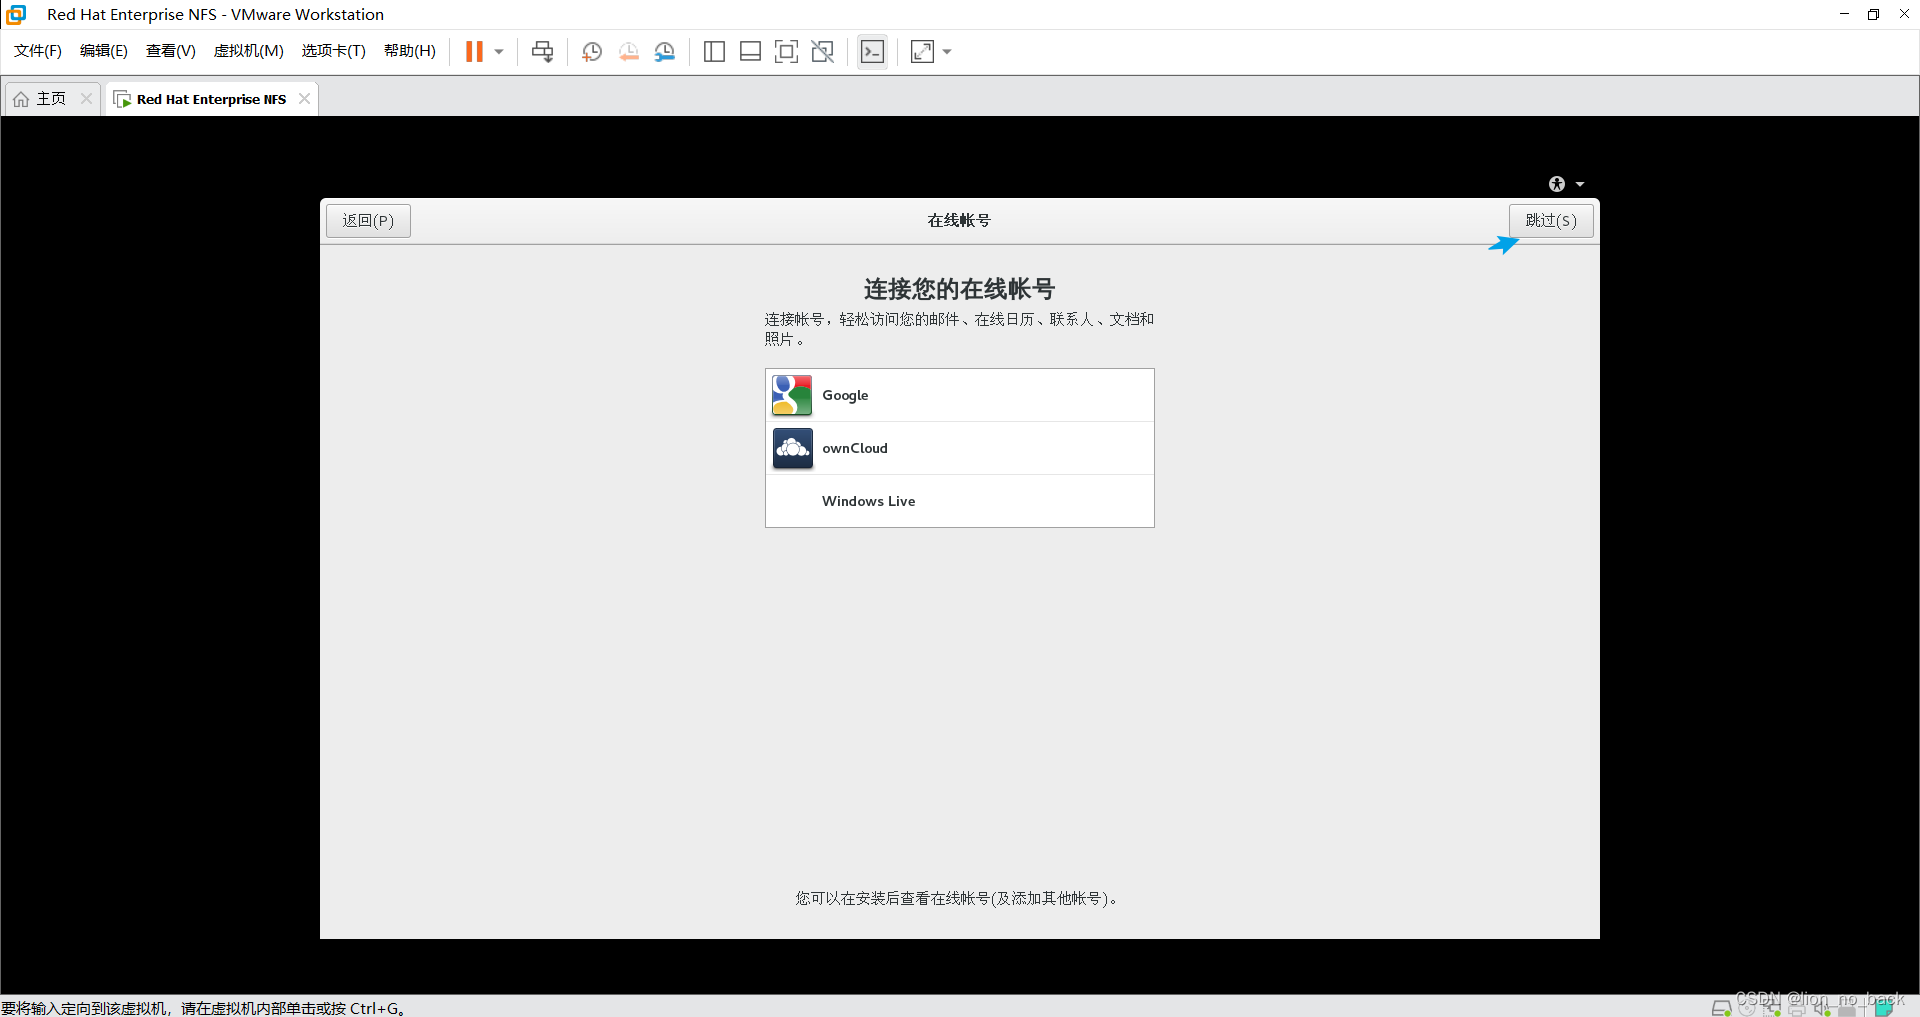The image size is (1920, 1017).
Task: Toggle the library sidebar panel icon
Action: 714,52
